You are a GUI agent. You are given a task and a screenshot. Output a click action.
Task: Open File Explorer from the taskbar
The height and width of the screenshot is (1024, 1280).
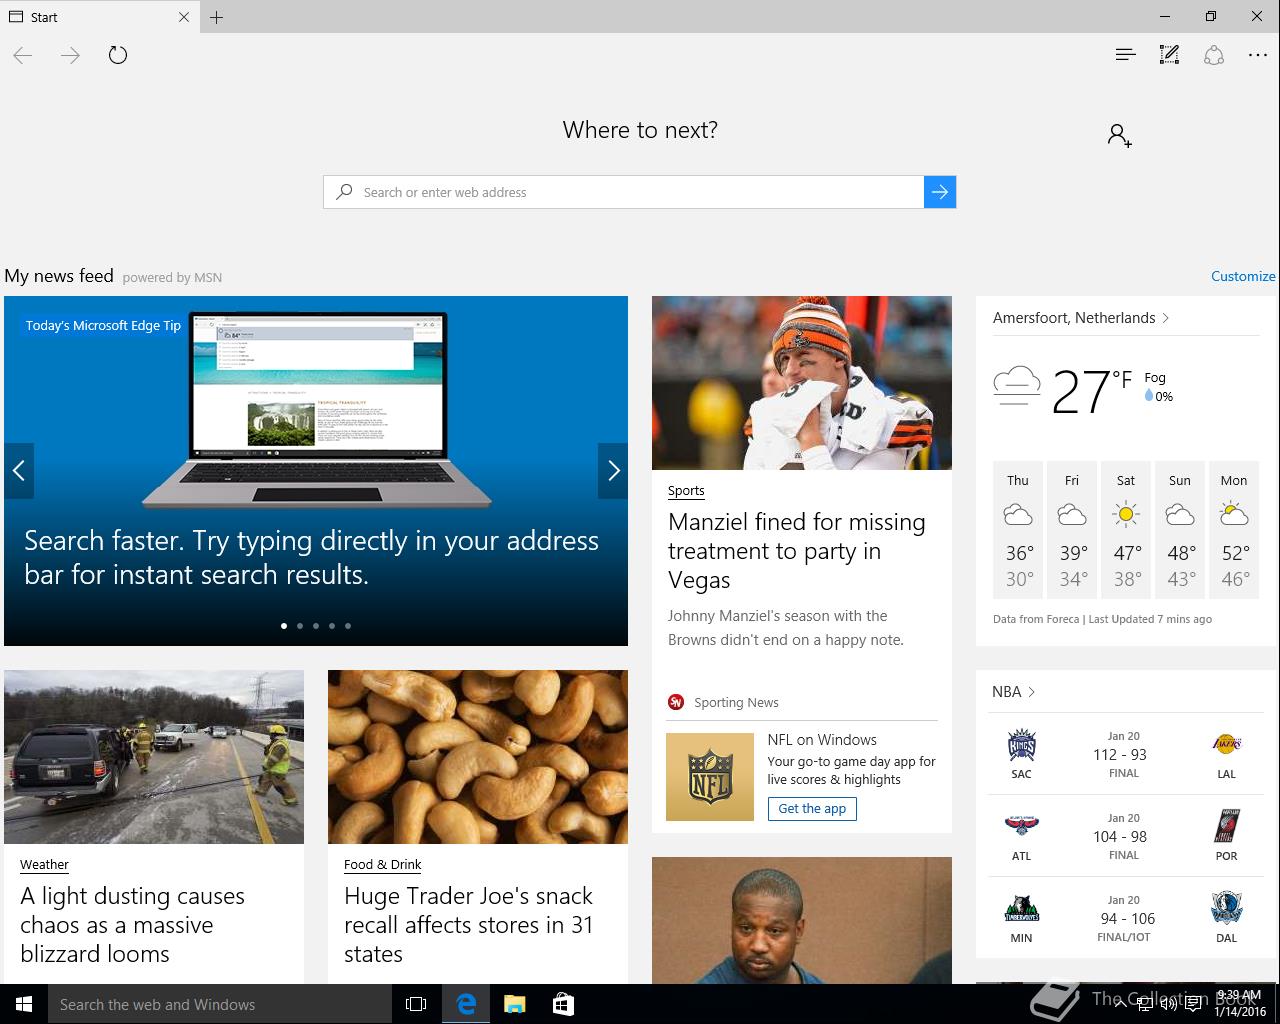(514, 1004)
